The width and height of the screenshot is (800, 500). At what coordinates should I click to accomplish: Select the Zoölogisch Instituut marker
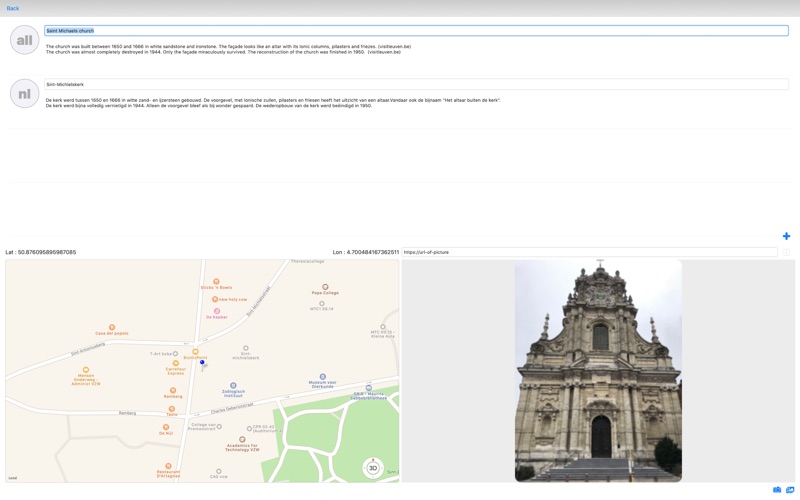[x=233, y=385]
